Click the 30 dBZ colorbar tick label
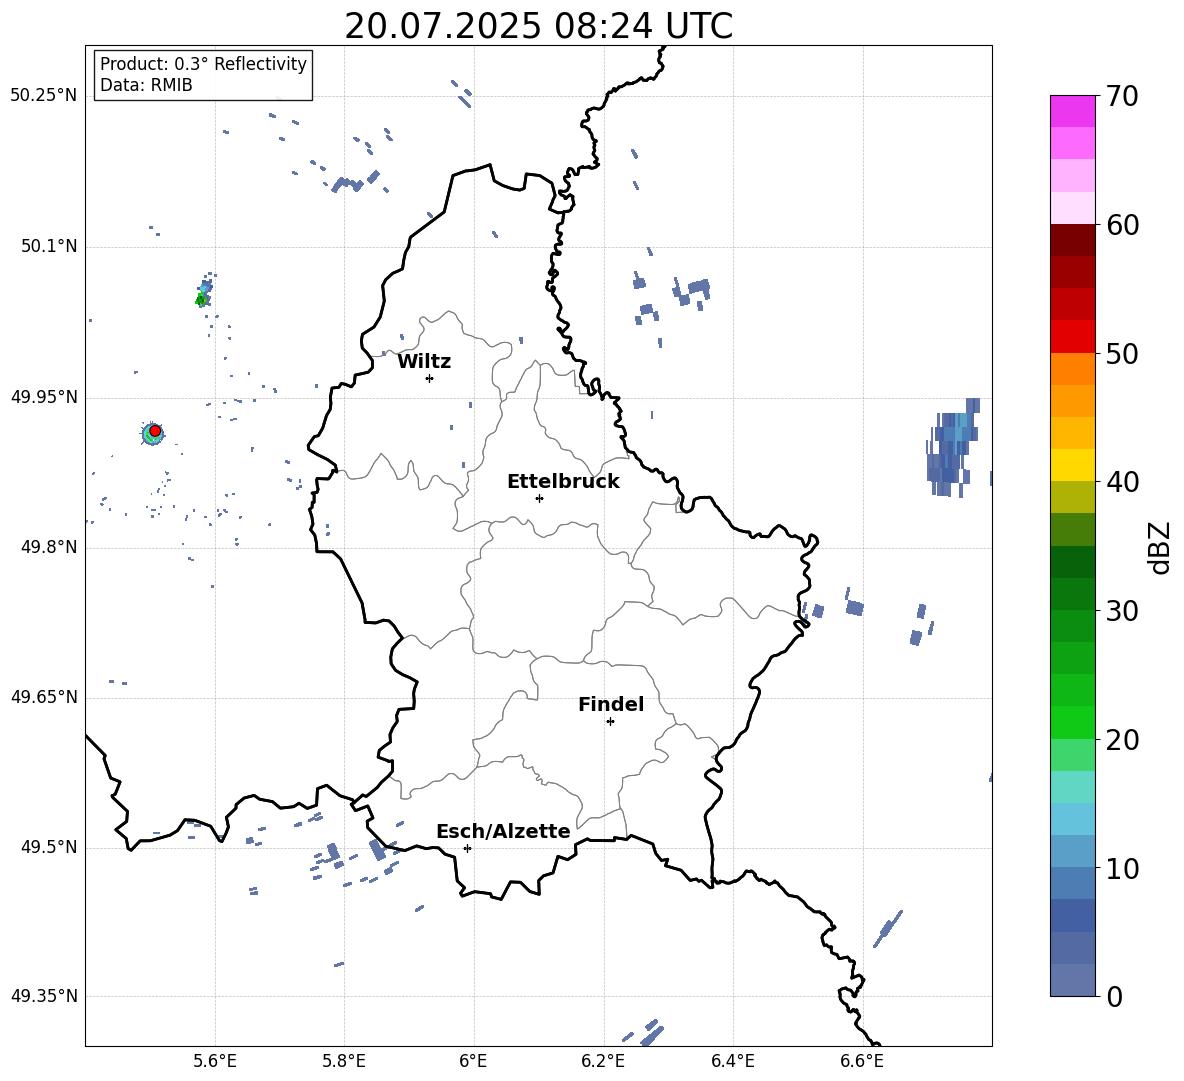This screenshot has width=1184, height=1081. click(1122, 611)
